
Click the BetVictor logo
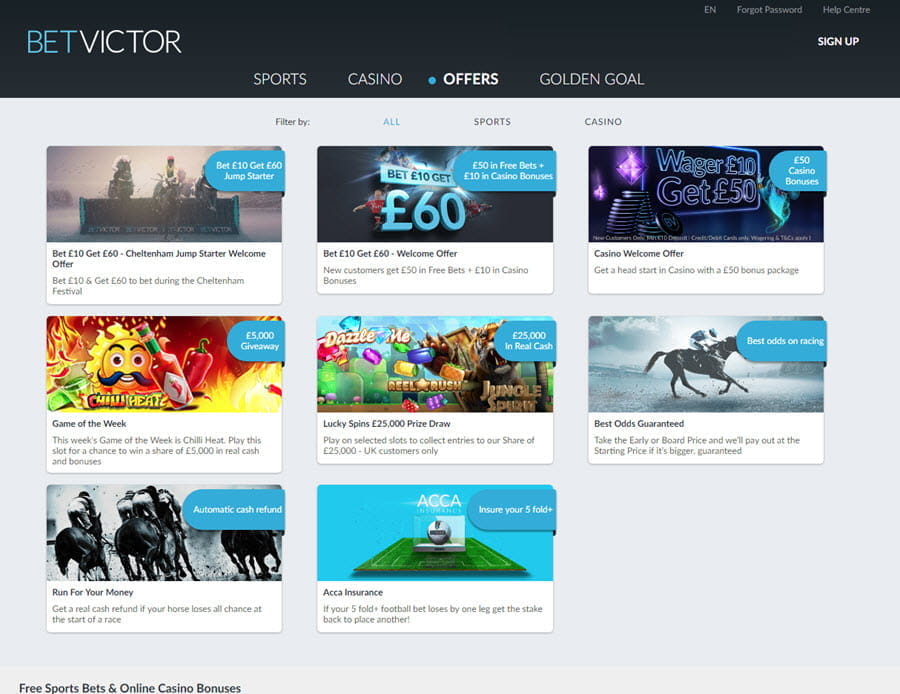pos(104,42)
